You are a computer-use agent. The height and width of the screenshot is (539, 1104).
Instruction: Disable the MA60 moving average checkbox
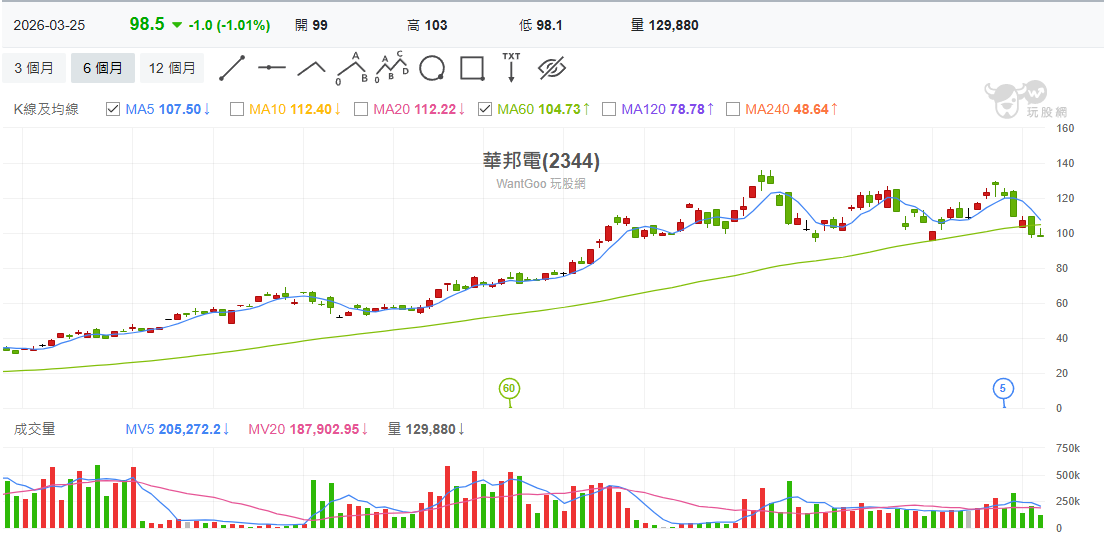485,109
